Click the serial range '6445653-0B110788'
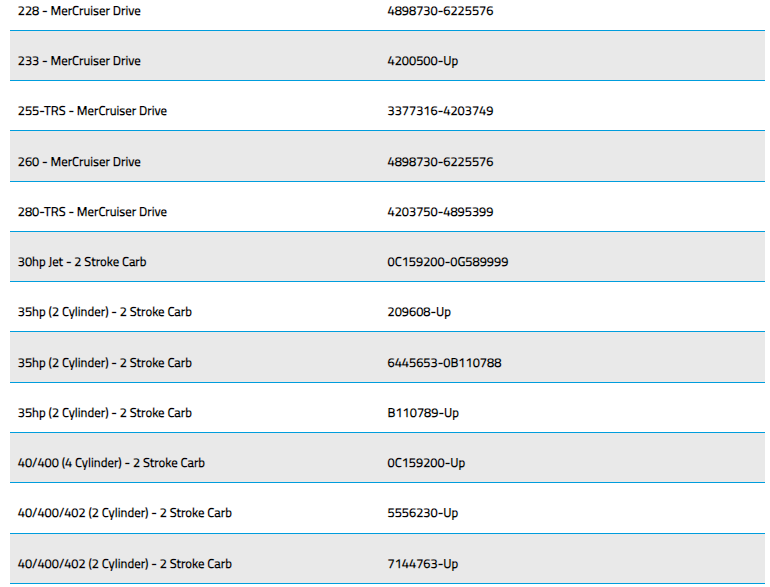This screenshot has height=587, width=770. point(444,363)
